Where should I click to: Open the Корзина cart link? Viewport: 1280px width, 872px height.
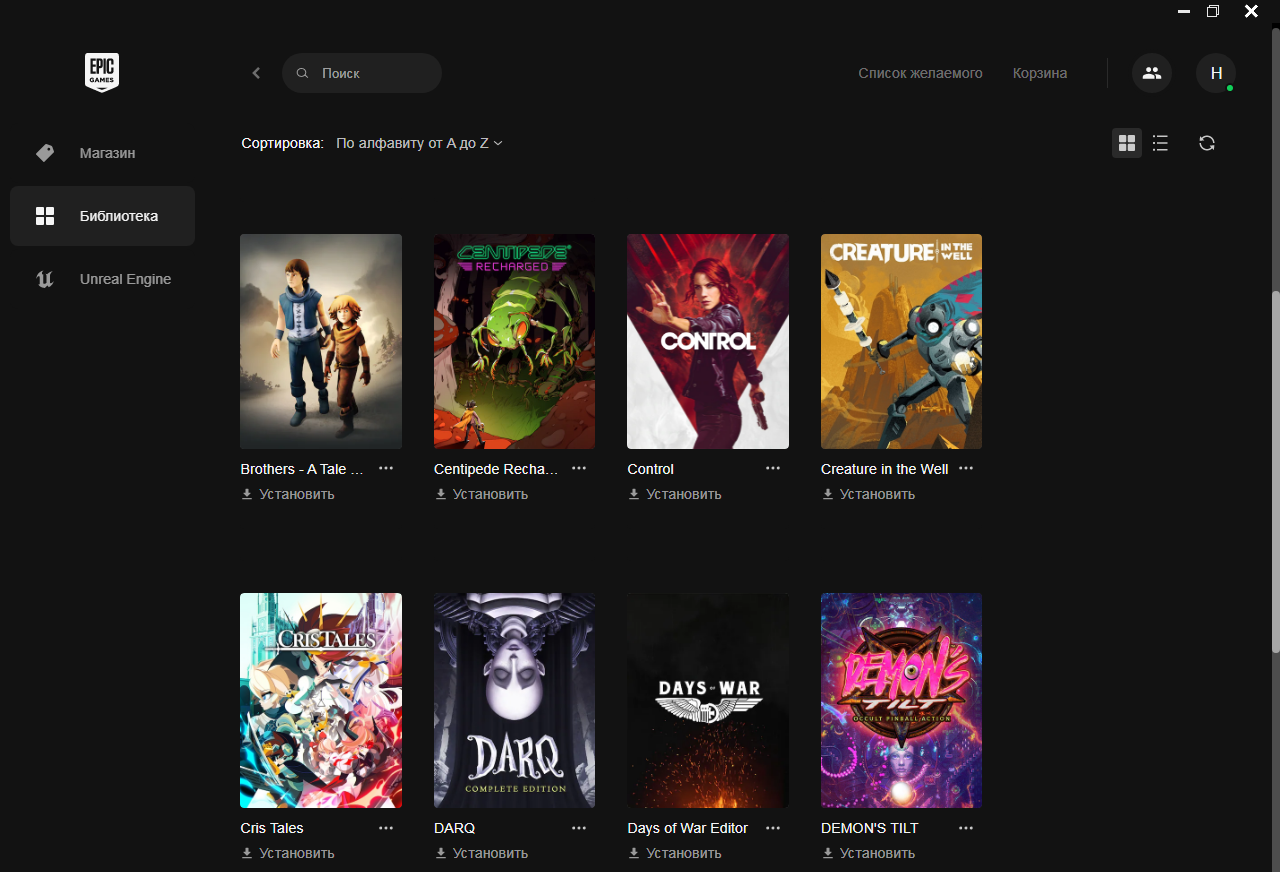click(x=1040, y=73)
